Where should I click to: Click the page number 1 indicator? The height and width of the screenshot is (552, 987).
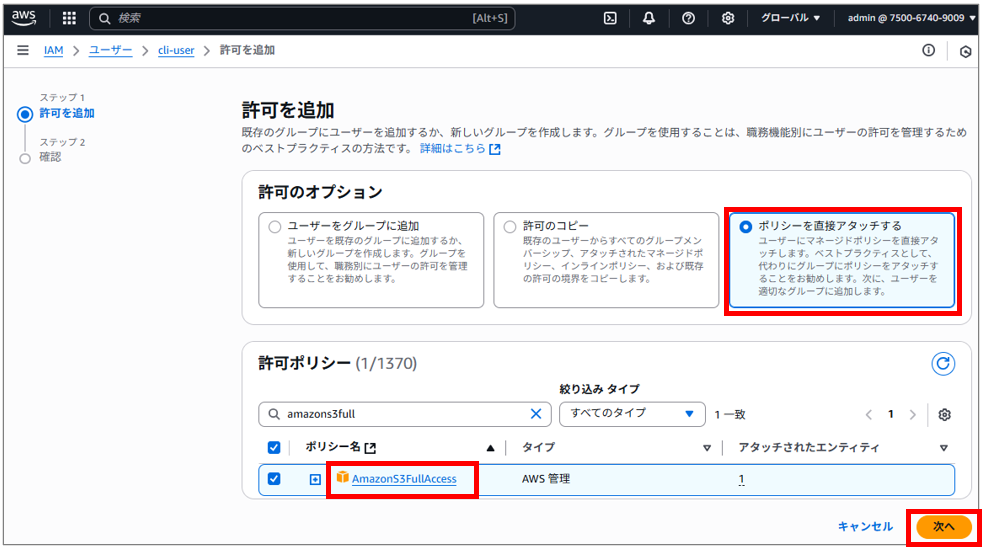coord(890,414)
